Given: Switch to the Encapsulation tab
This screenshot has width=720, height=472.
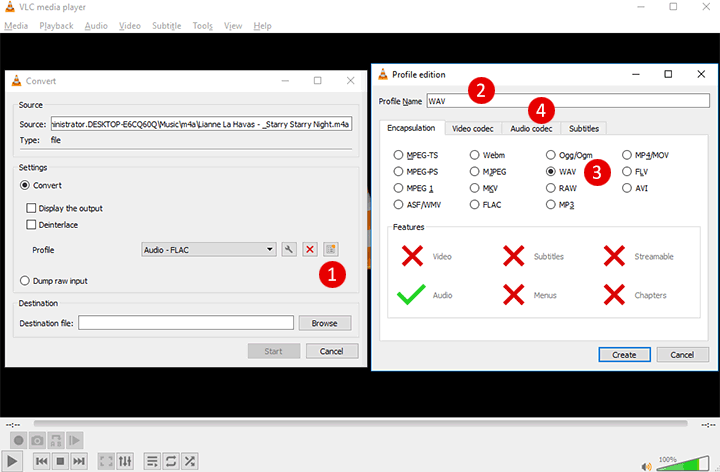Looking at the screenshot, I should 411,128.
